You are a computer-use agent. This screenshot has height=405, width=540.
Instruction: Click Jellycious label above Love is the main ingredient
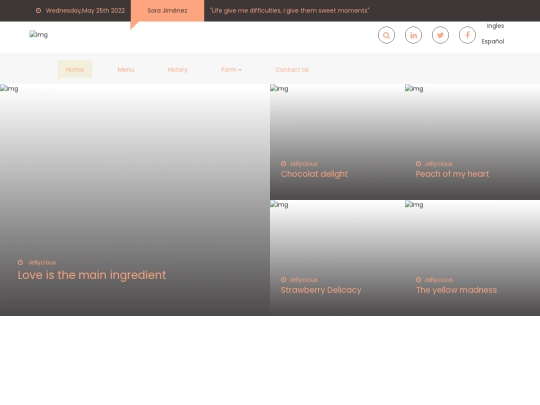(42, 262)
